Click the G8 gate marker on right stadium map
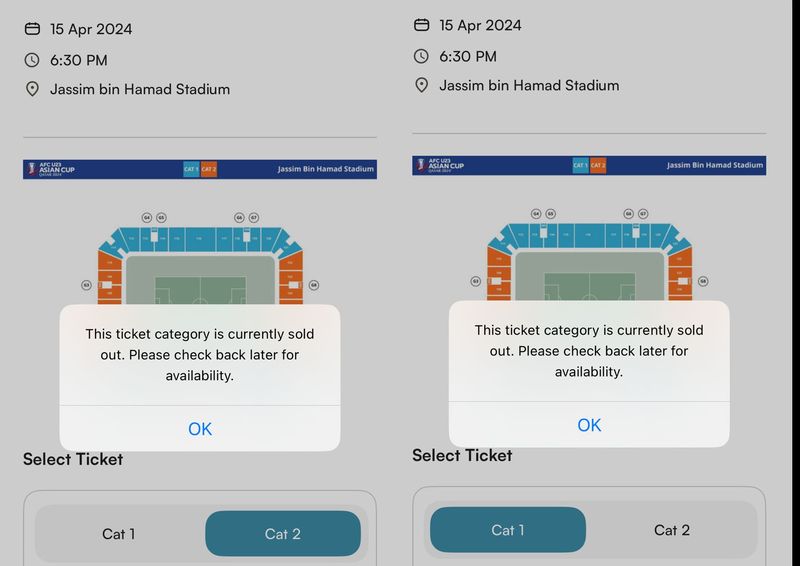 pos(703,281)
